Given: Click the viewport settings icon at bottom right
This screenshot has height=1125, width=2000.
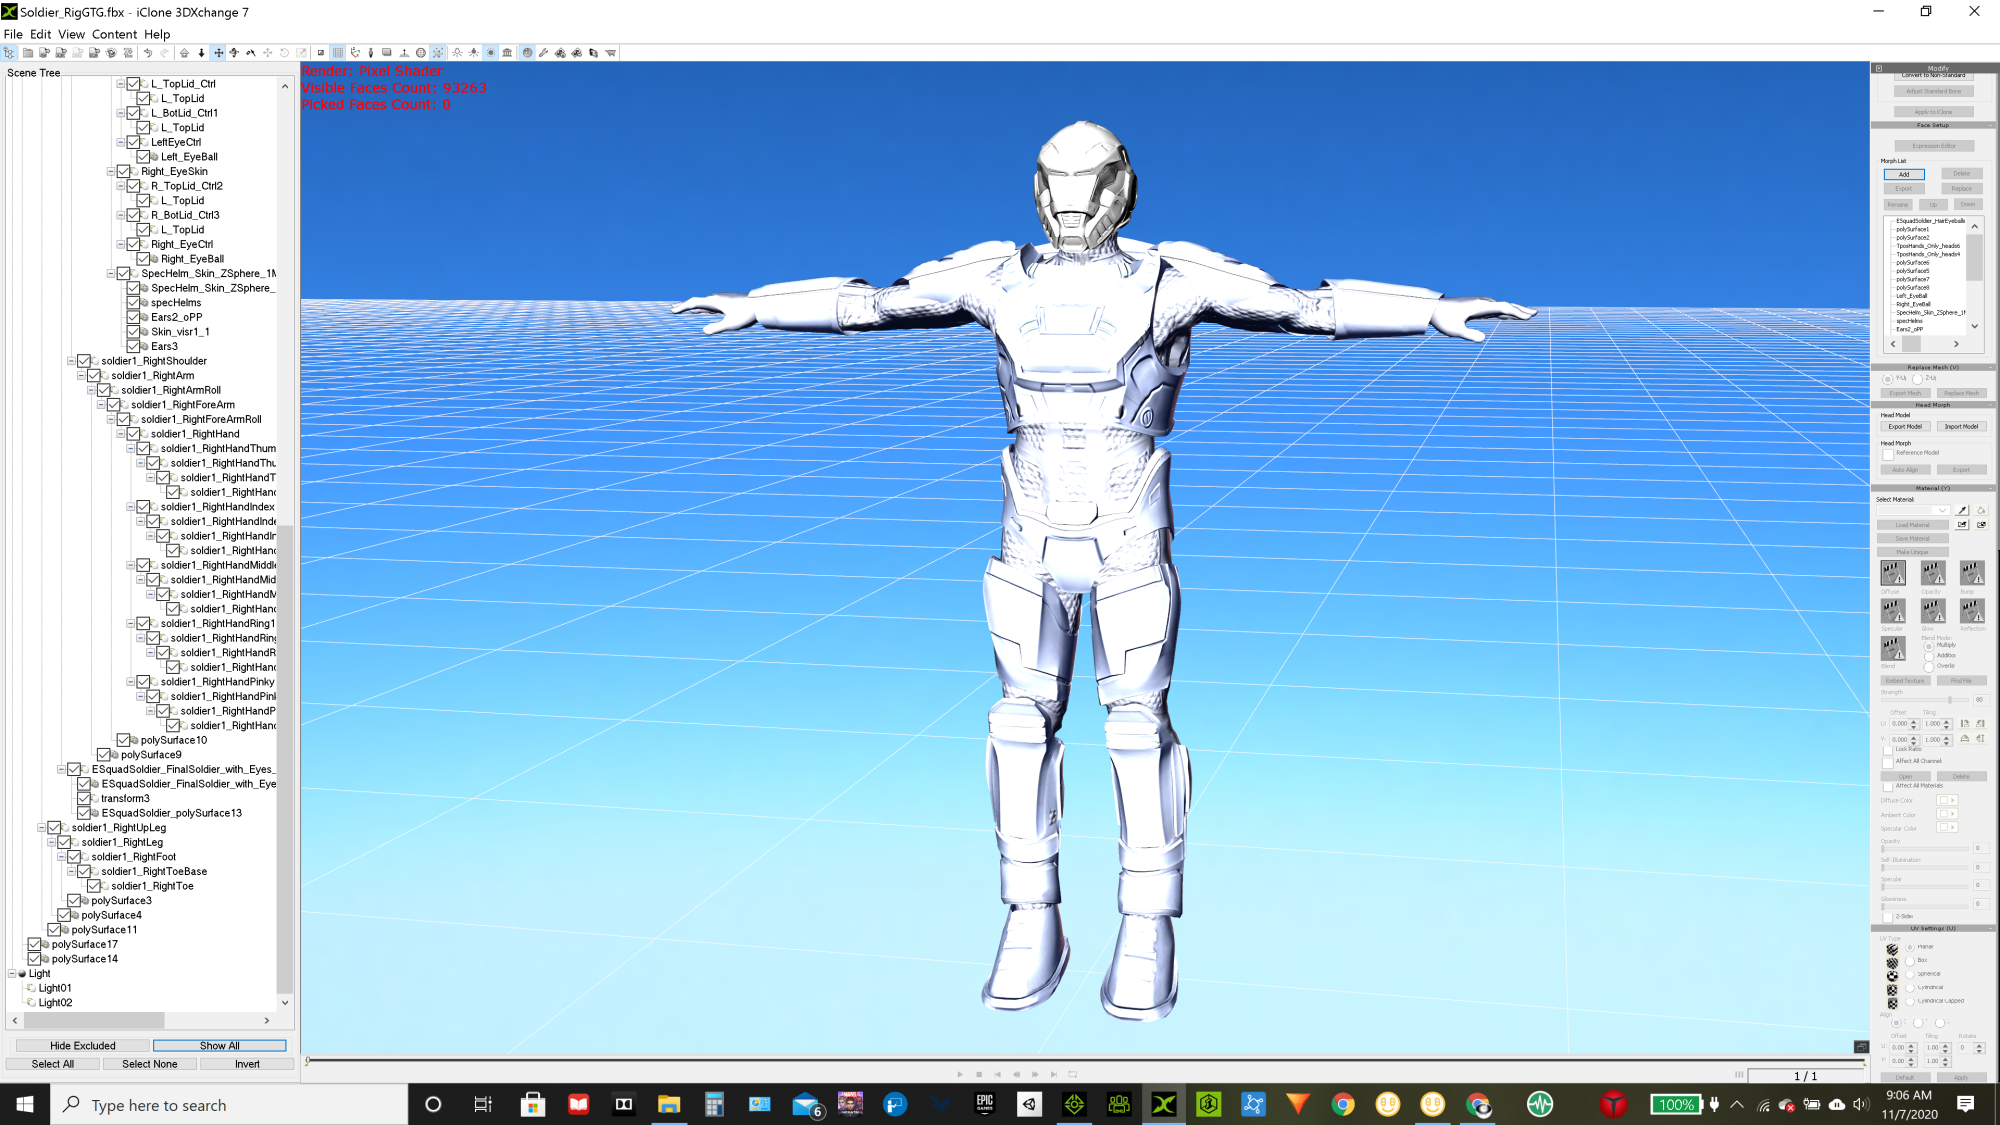Looking at the screenshot, I should tap(1861, 1046).
